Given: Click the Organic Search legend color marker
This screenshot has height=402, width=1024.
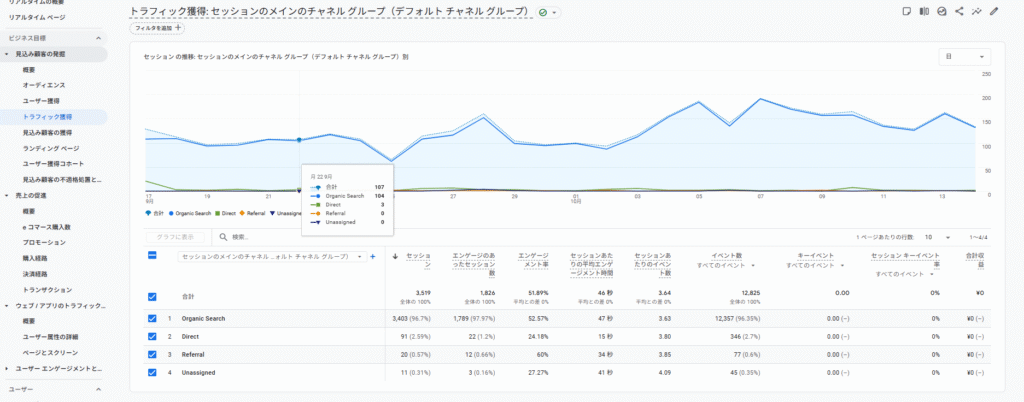Looking at the screenshot, I should (x=173, y=212).
